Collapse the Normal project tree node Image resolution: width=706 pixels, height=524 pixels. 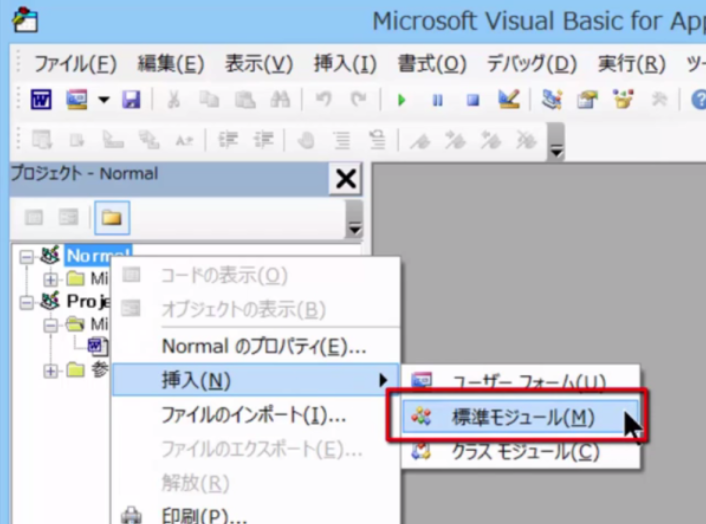[x=26, y=256]
